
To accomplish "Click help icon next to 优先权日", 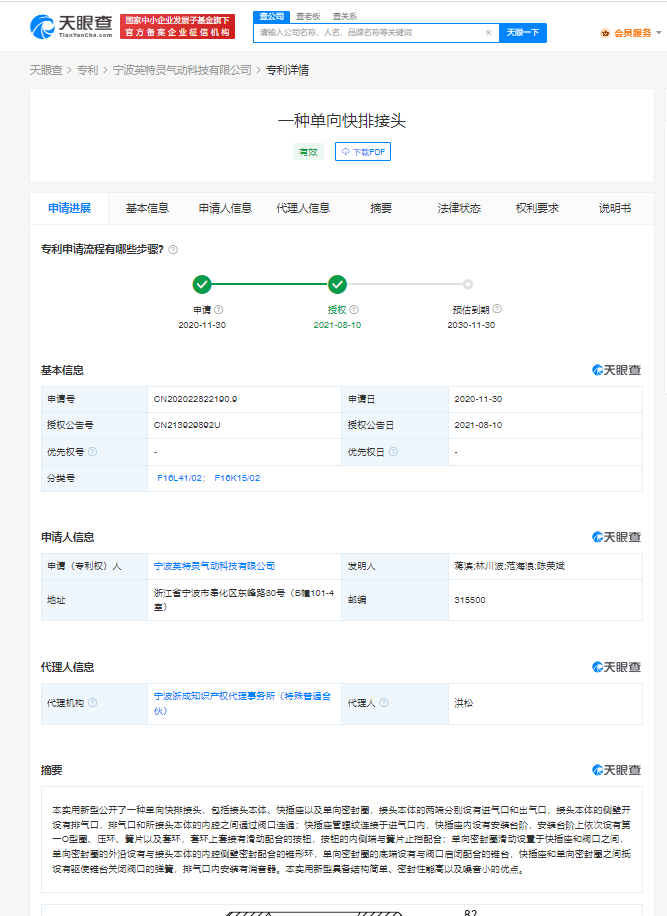I will [x=393, y=452].
